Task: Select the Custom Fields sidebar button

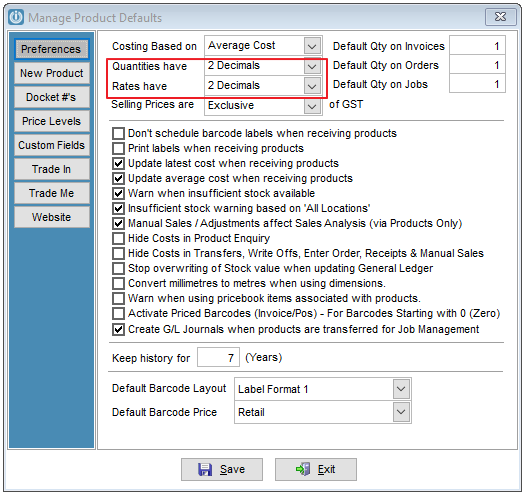Action: 52,145
